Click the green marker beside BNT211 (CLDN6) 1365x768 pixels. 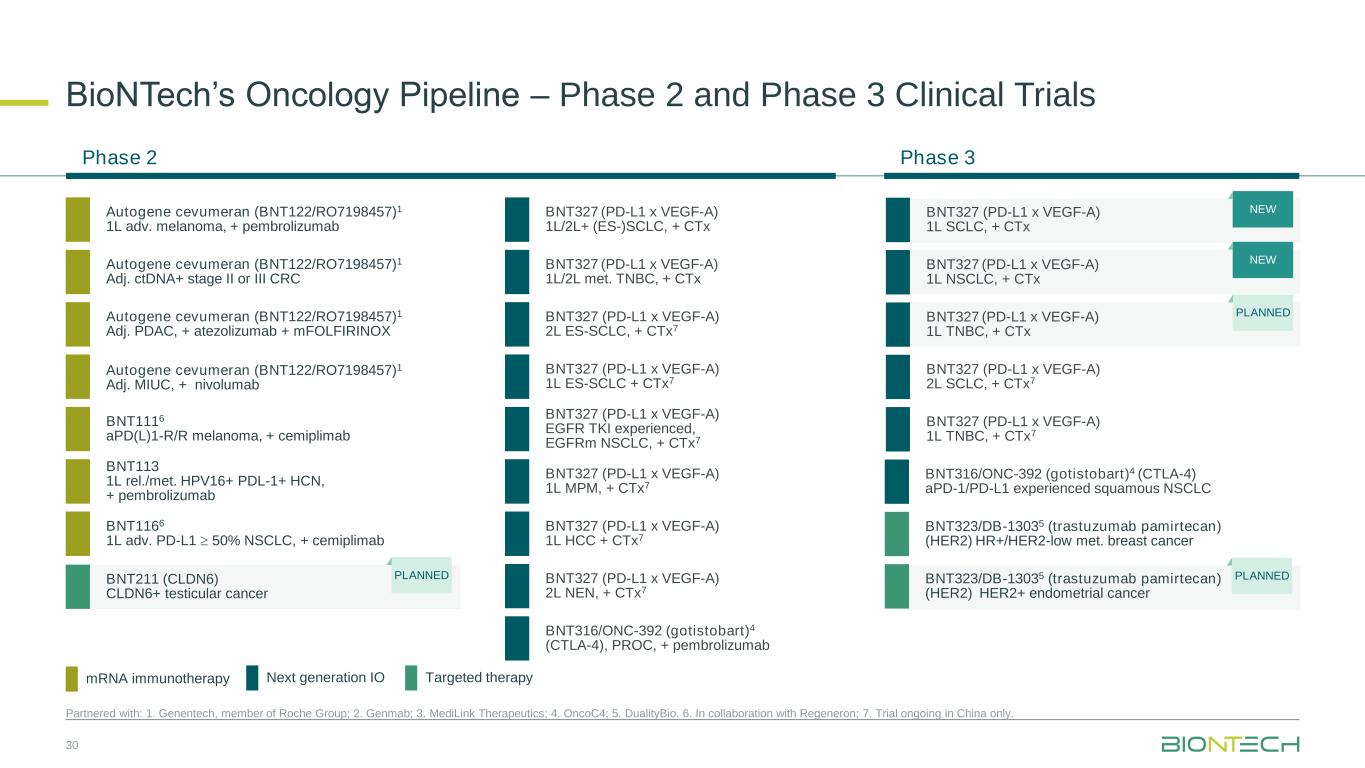[x=77, y=586]
